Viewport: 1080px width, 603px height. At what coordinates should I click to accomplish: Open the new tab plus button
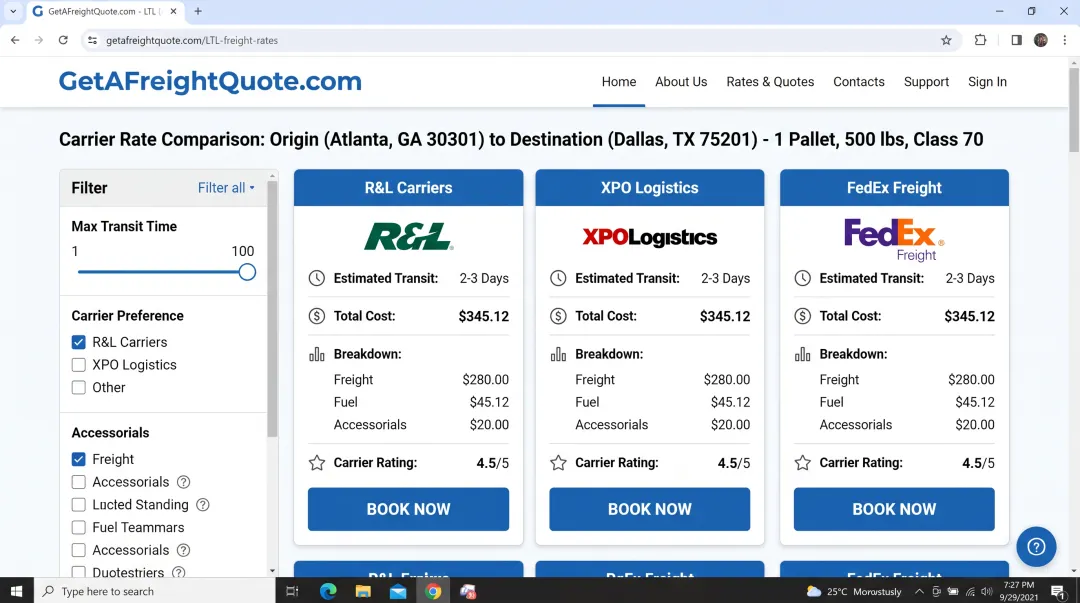coord(198,11)
